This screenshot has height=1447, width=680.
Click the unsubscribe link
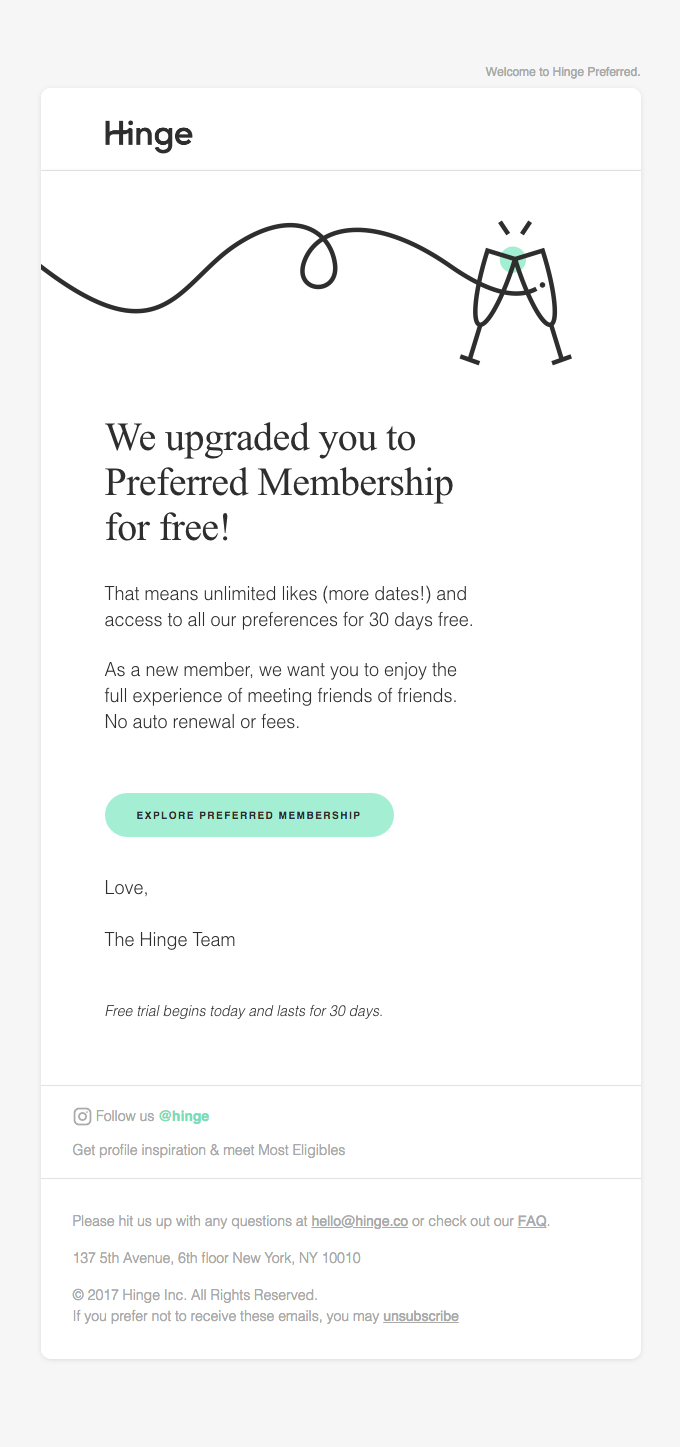(420, 1316)
